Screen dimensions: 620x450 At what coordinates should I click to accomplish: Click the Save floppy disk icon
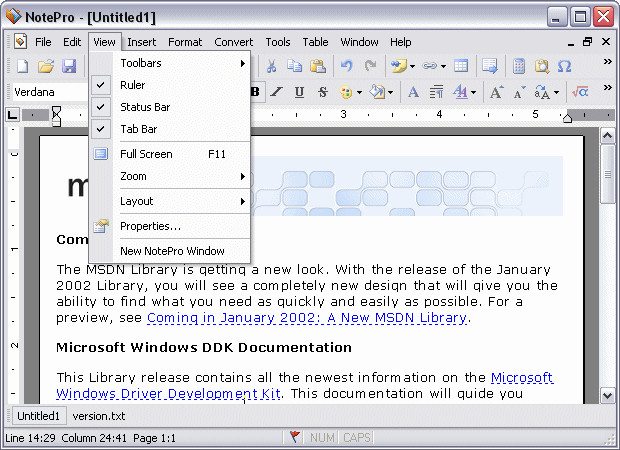tap(69, 66)
